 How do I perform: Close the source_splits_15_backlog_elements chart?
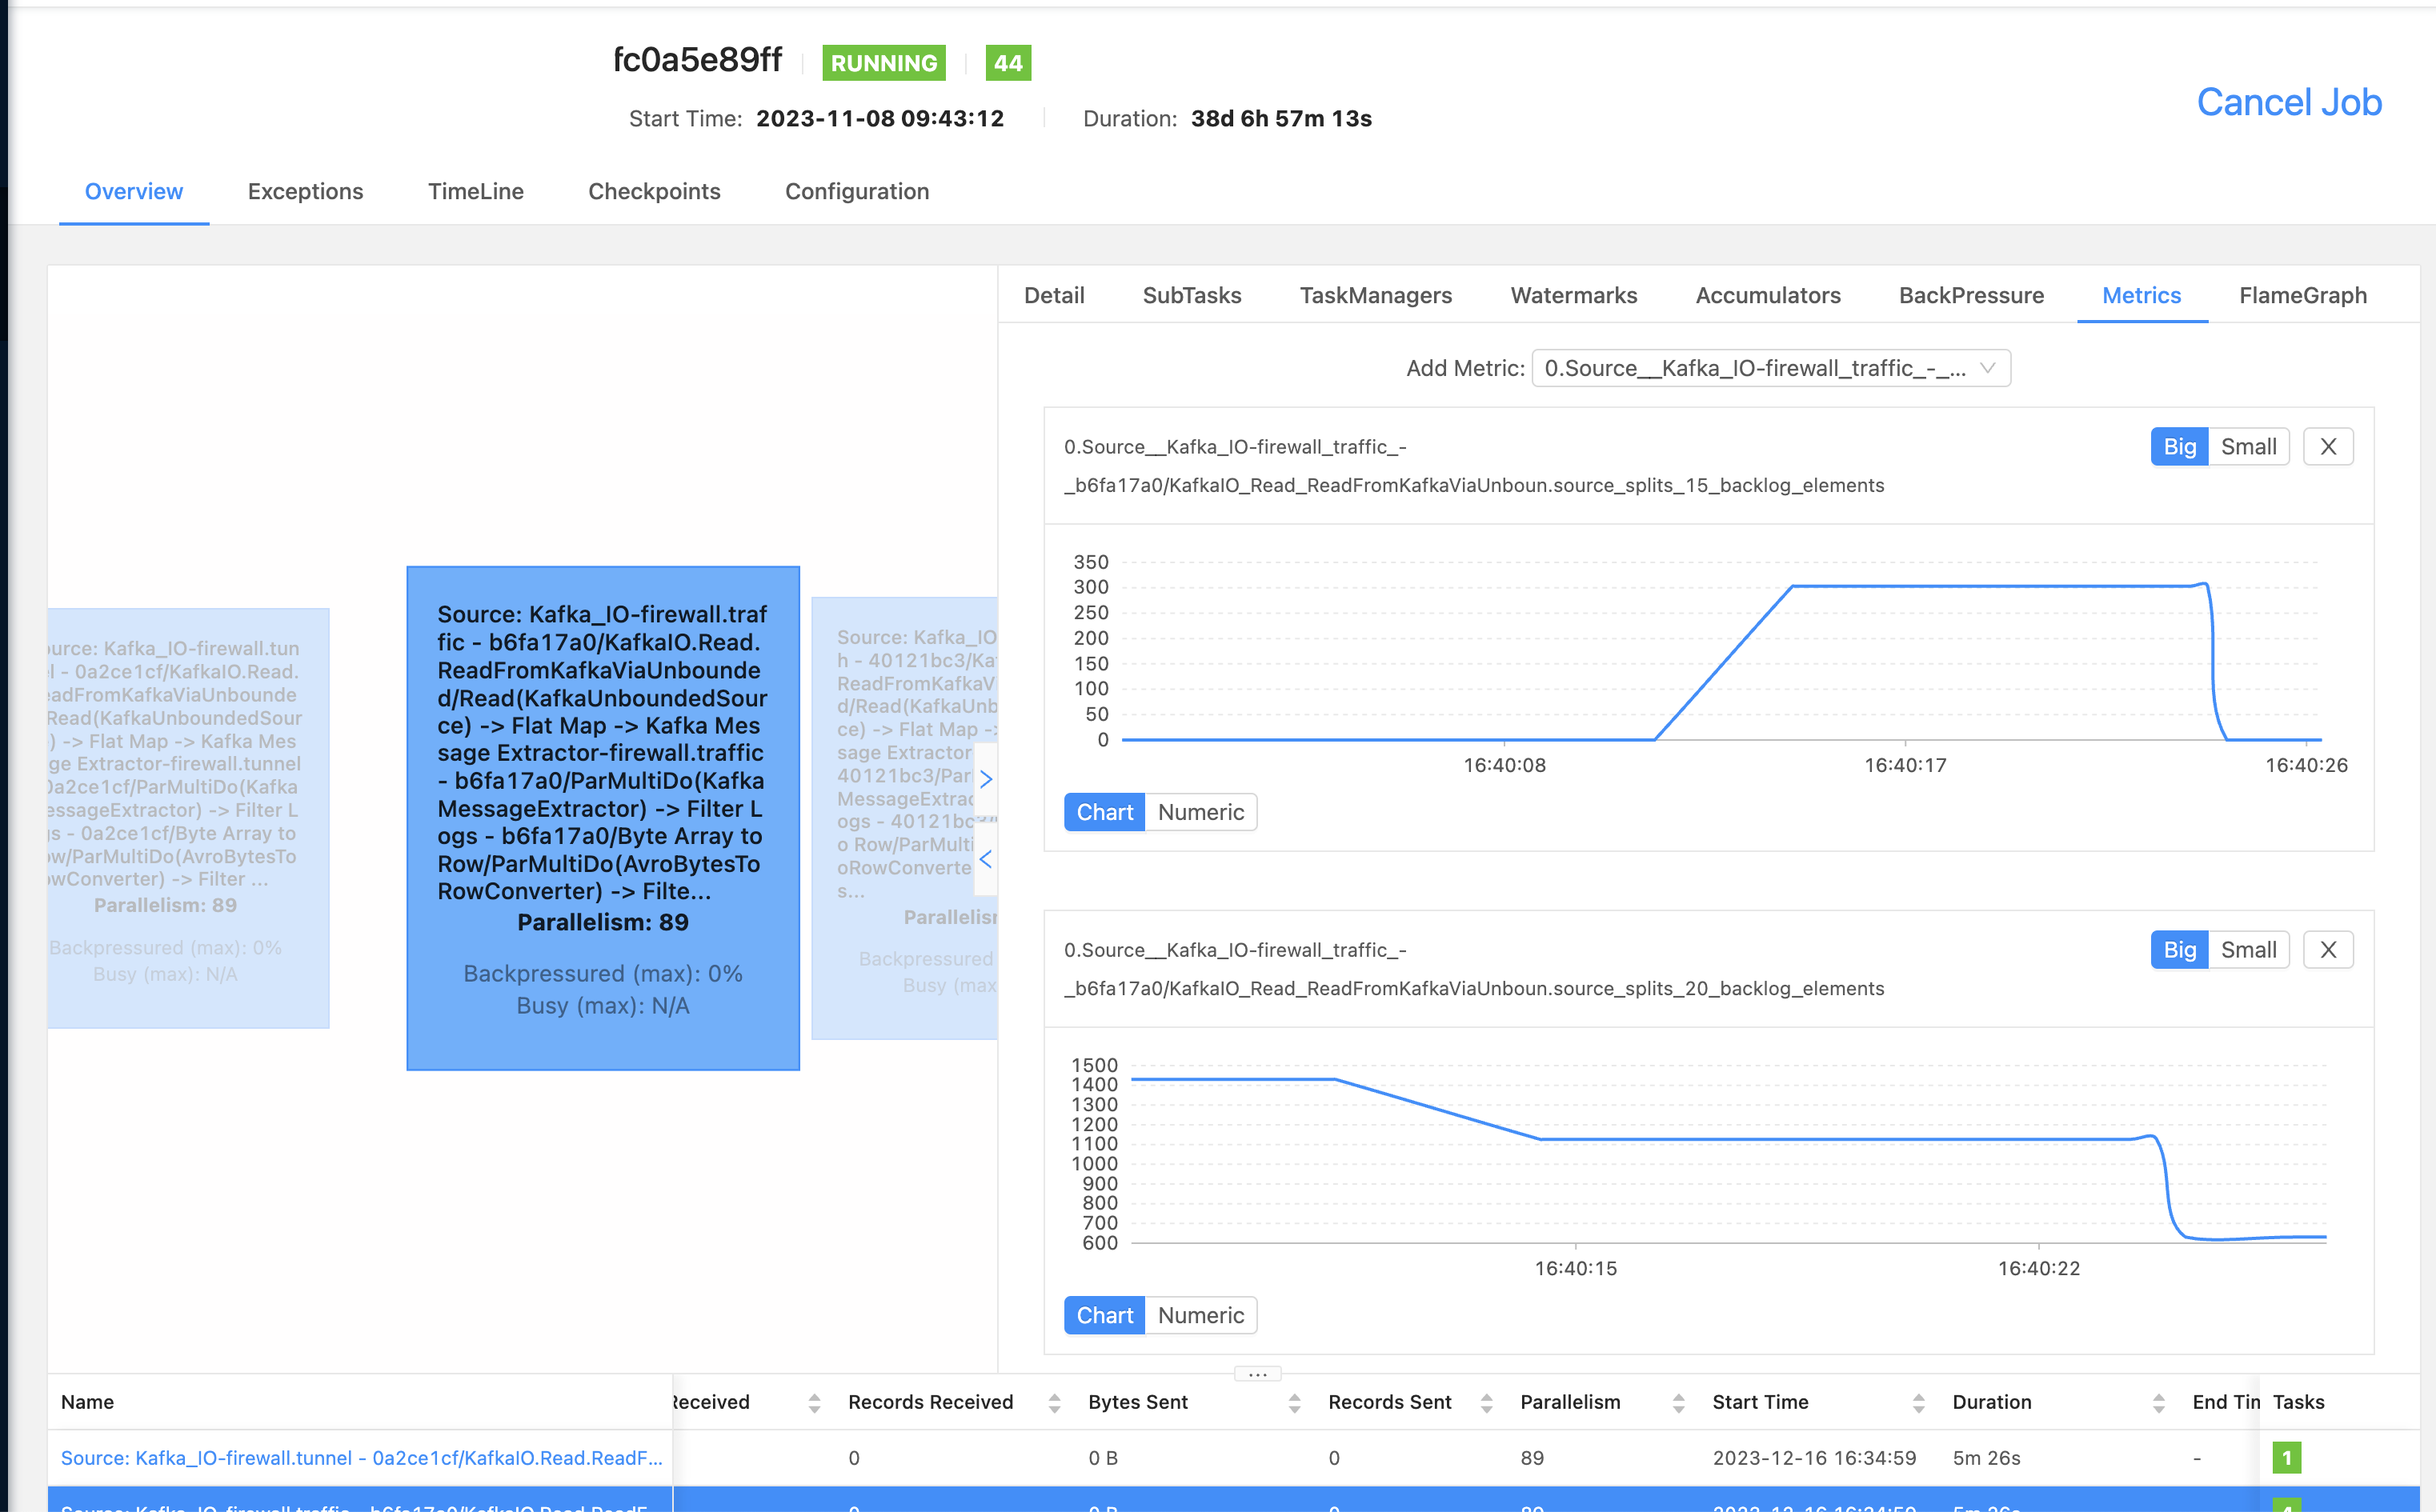2328,446
